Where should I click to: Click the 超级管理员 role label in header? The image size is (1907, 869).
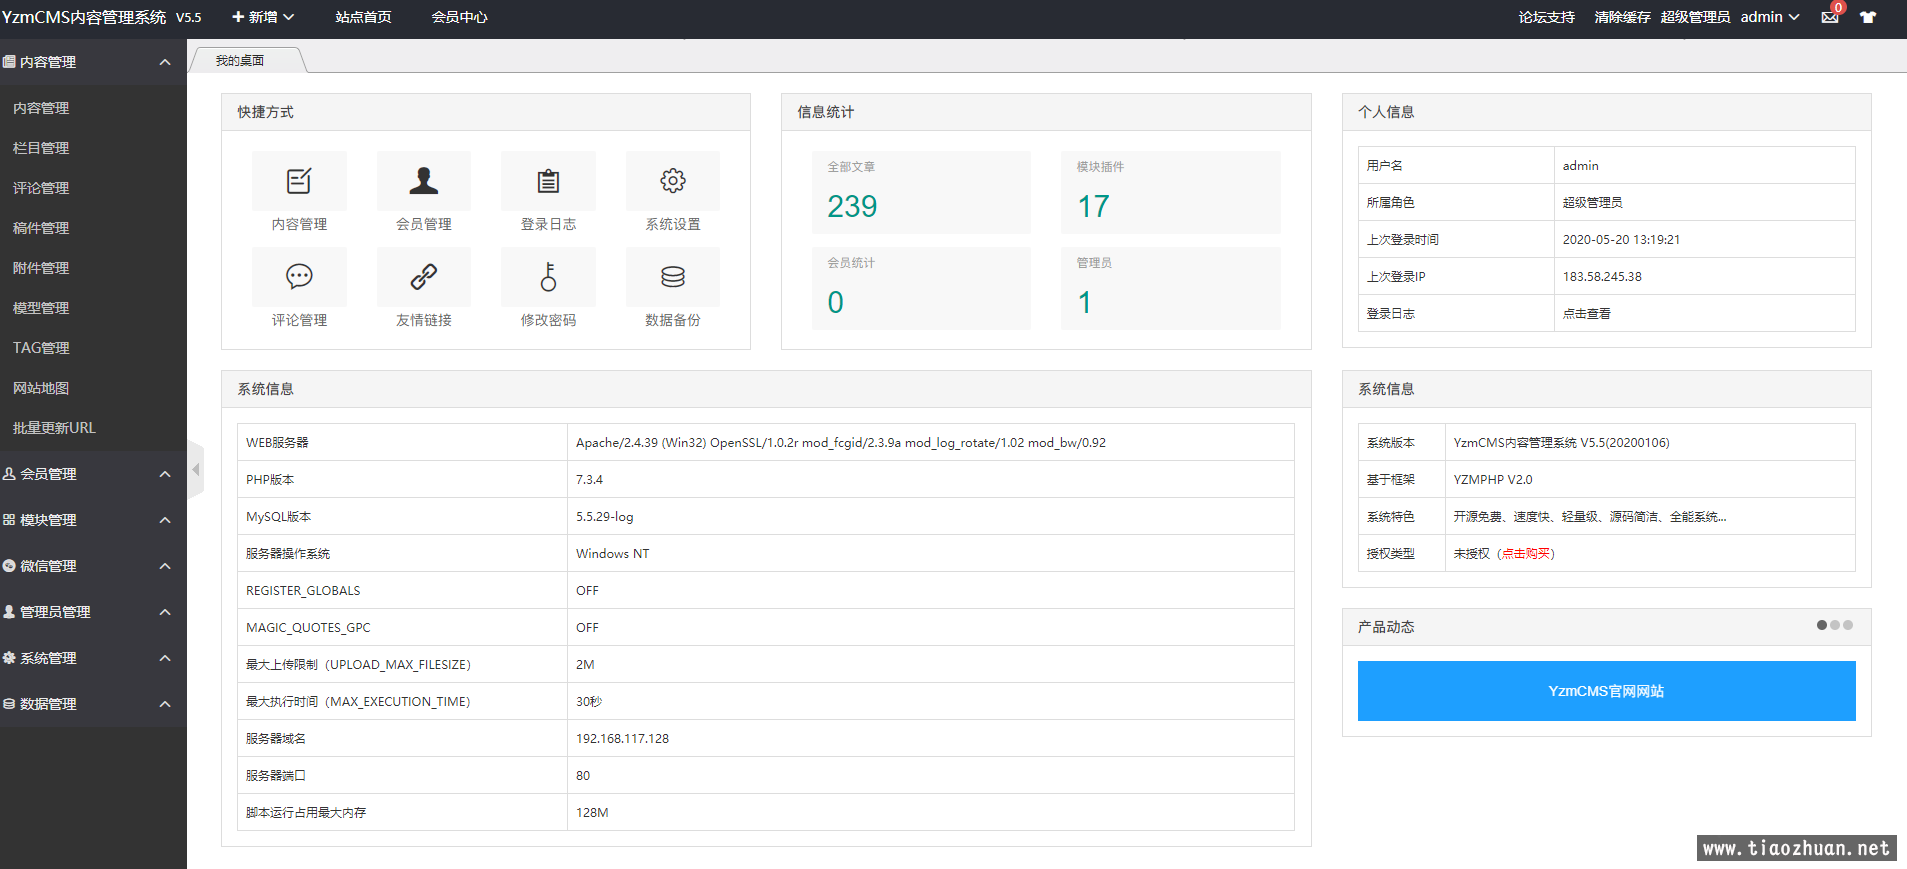1695,17
